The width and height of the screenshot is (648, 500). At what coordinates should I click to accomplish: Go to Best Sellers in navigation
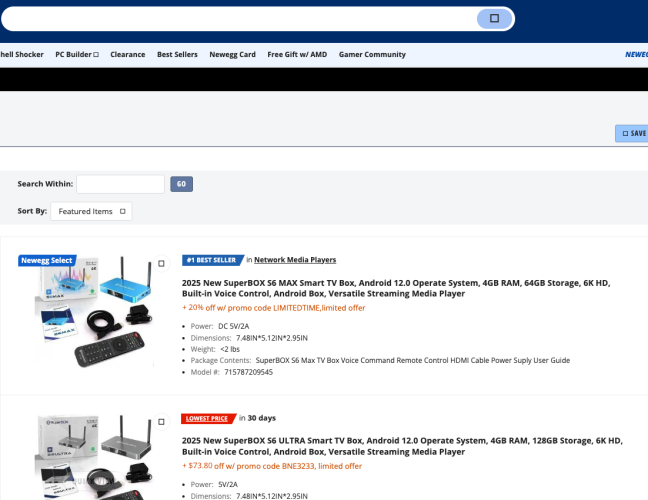[x=177, y=54]
